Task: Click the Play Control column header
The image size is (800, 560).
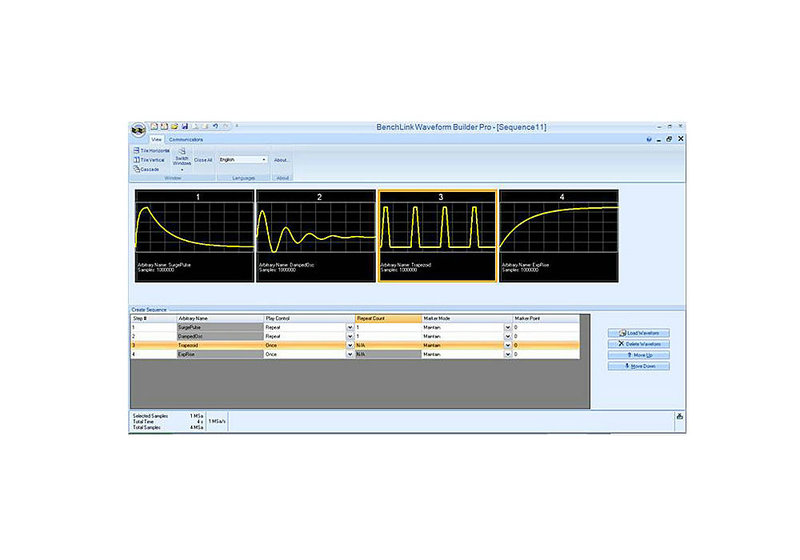Action: point(309,318)
